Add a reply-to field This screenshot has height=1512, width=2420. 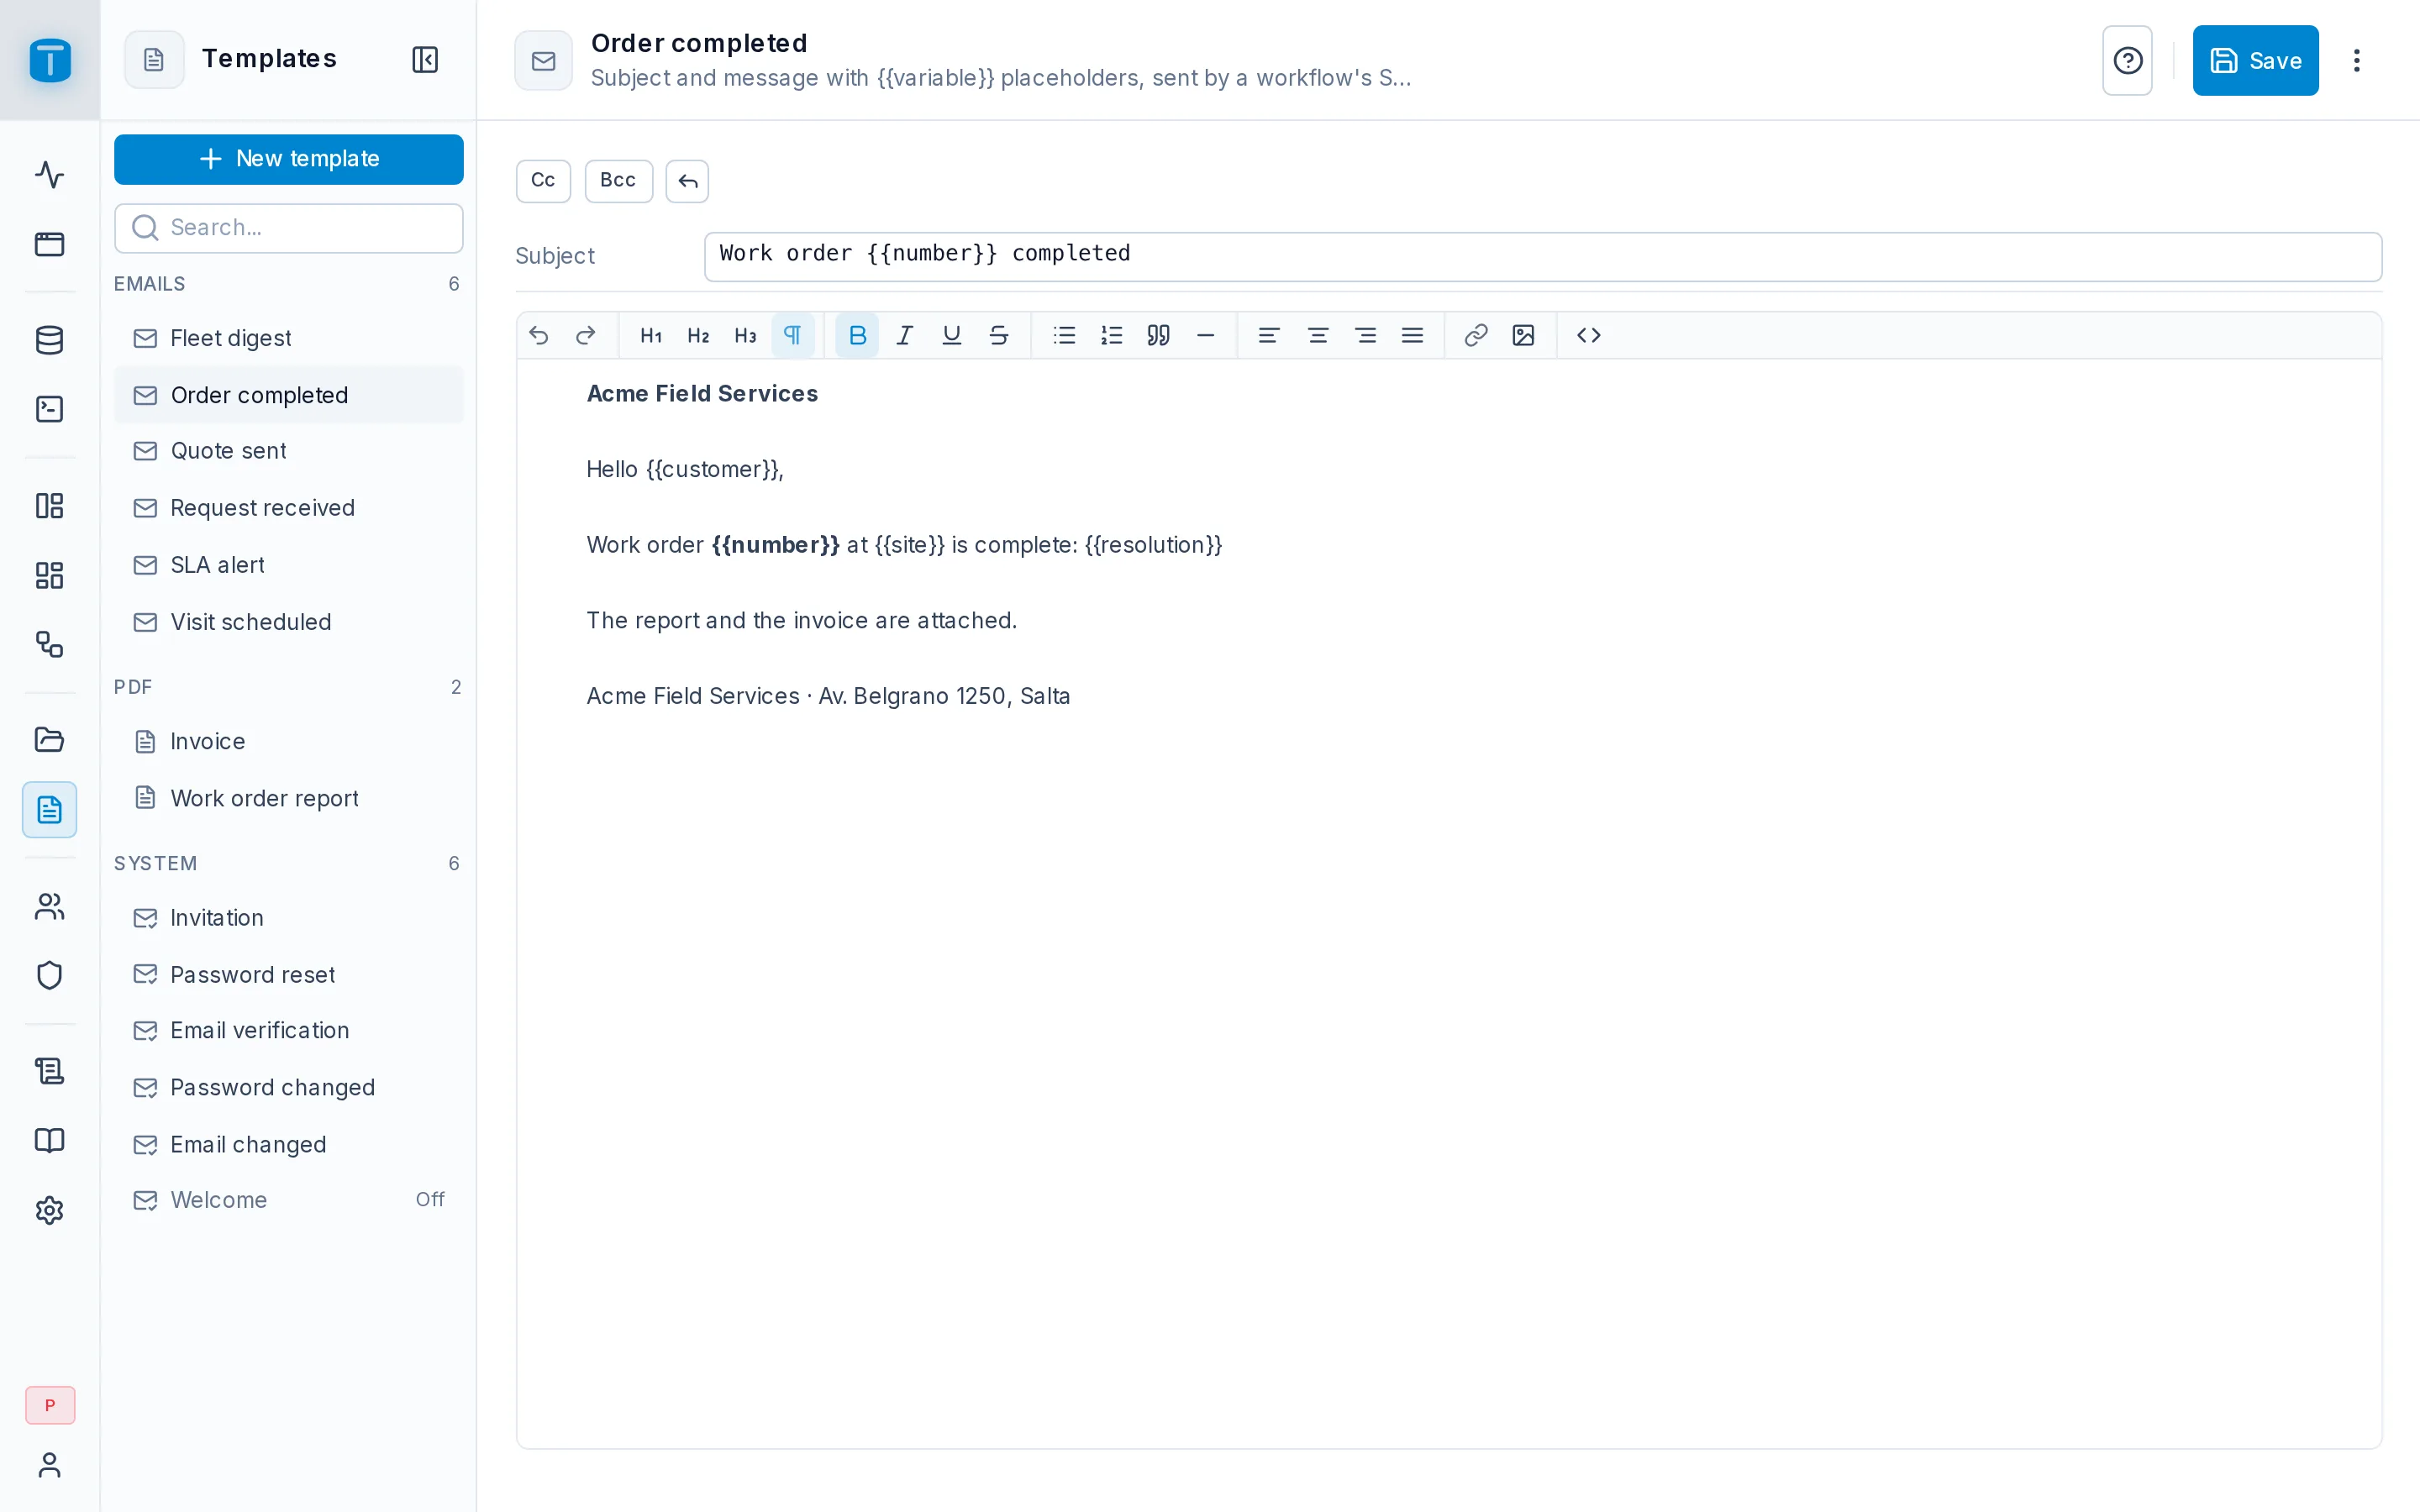pos(687,181)
